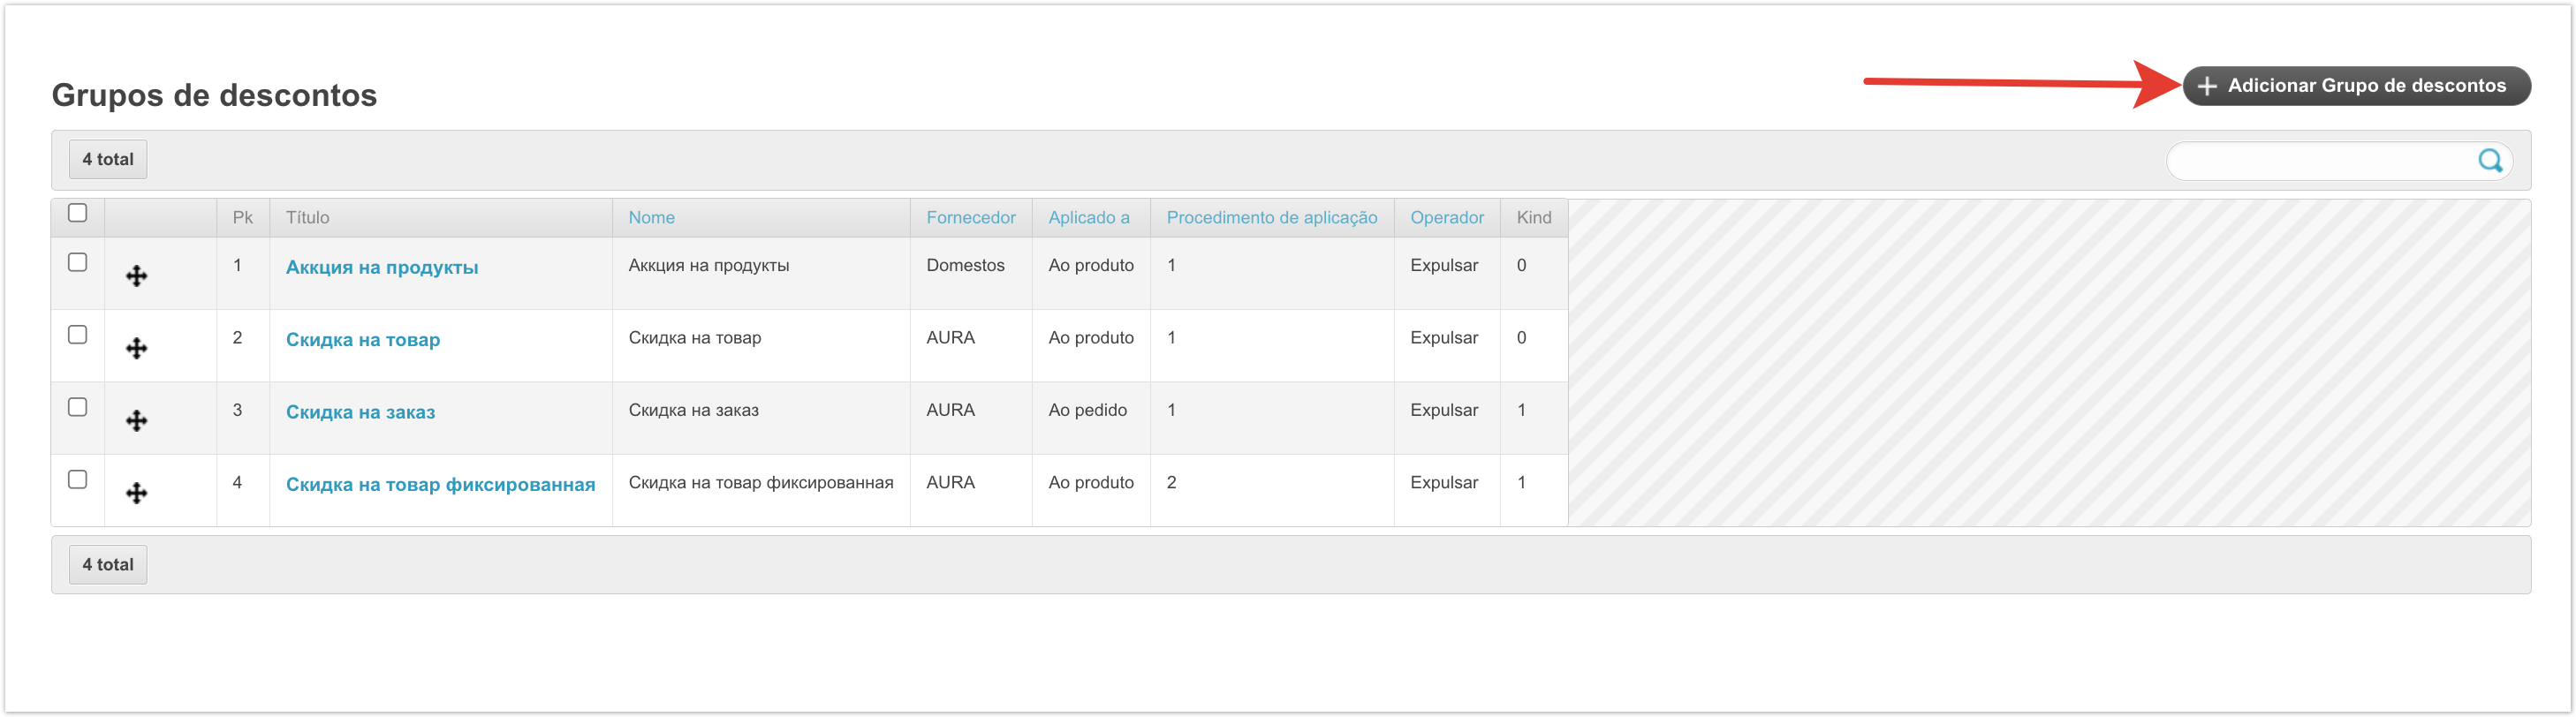The height and width of the screenshot is (717, 2576).
Task: Click drag handle for the pk 4 row
Action: click(x=137, y=493)
